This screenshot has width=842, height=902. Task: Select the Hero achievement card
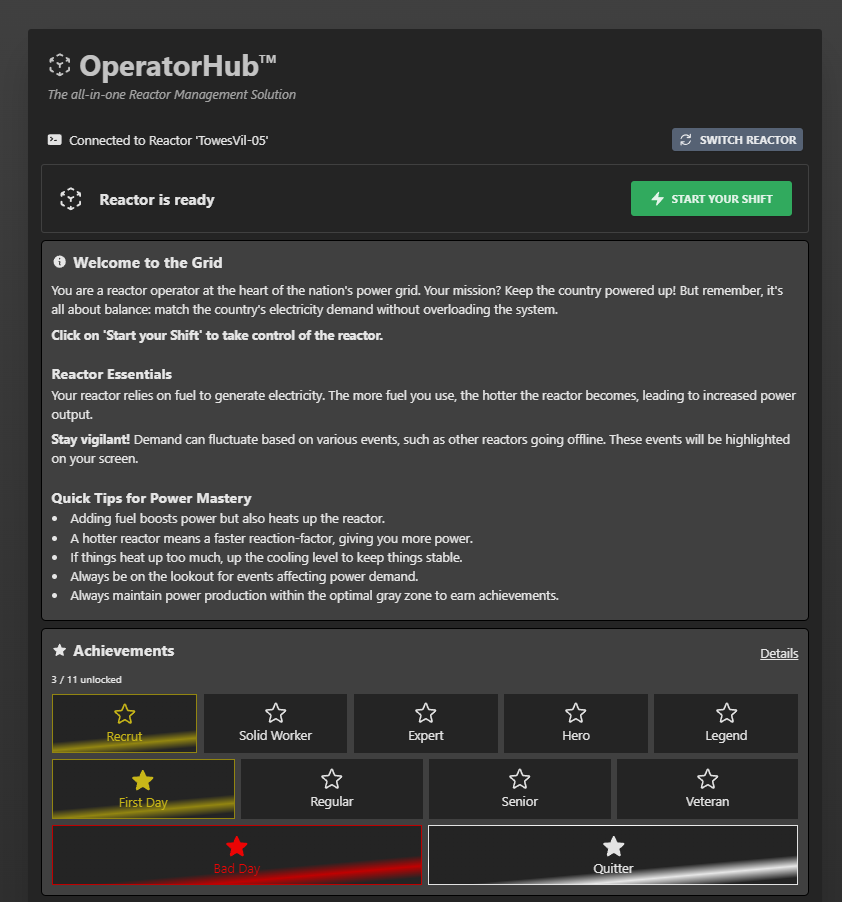point(575,723)
